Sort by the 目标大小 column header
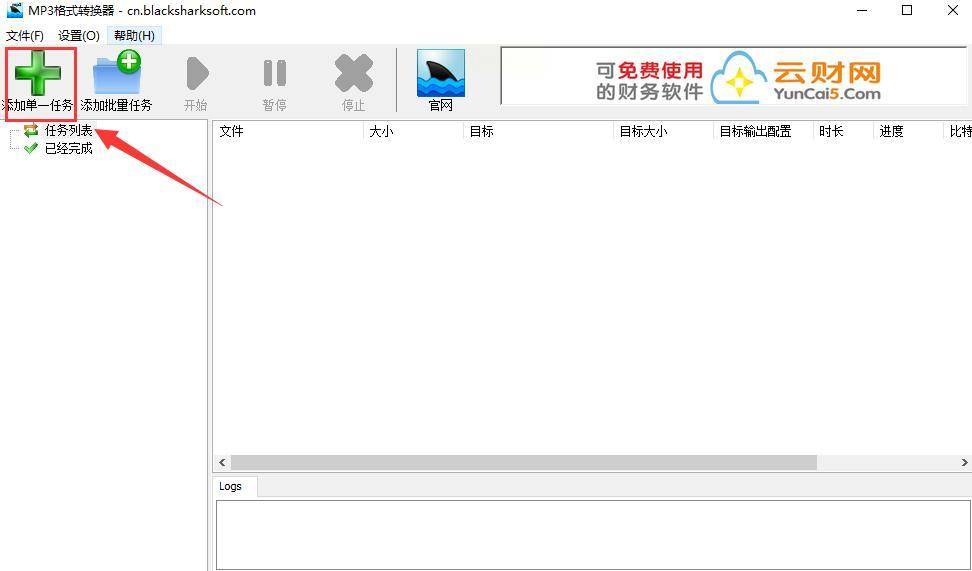This screenshot has height=571, width=972. pos(664,131)
